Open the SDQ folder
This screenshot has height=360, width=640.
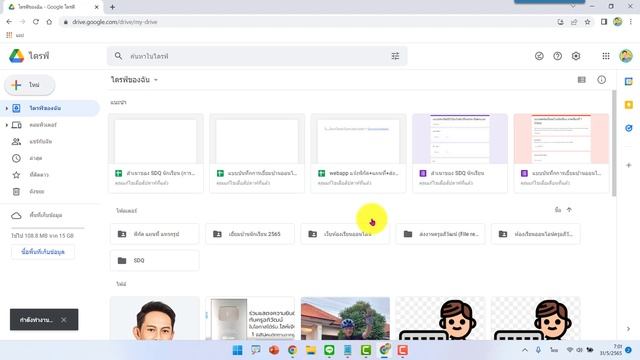(x=154, y=260)
